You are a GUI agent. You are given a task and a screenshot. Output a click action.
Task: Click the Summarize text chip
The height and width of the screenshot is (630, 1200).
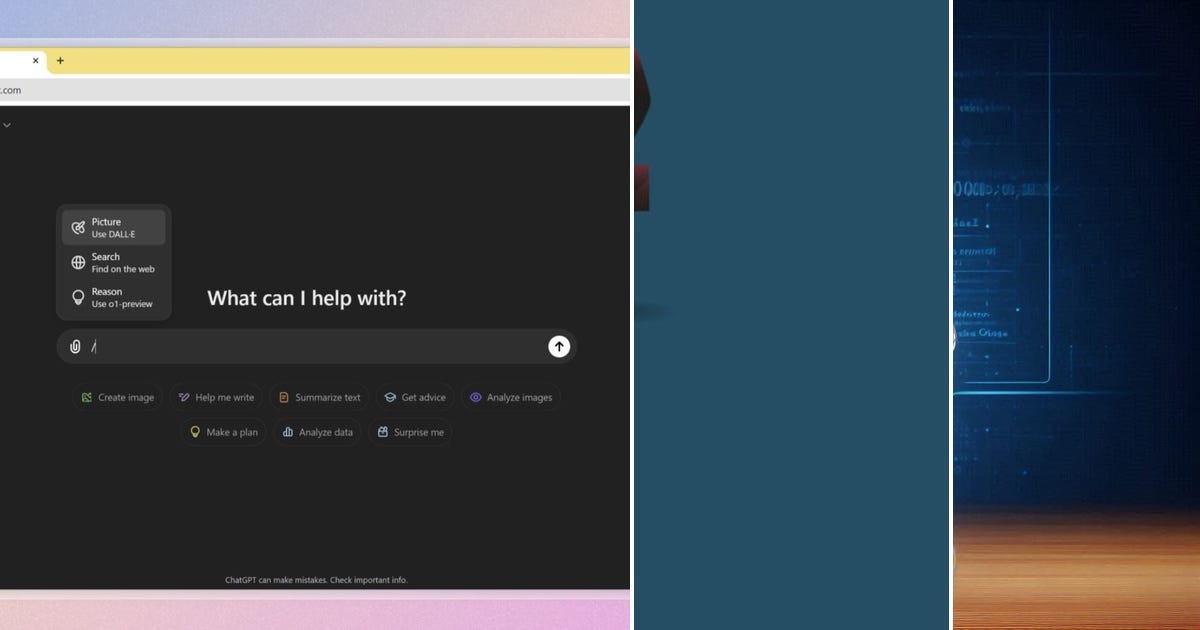pyautogui.click(x=320, y=397)
